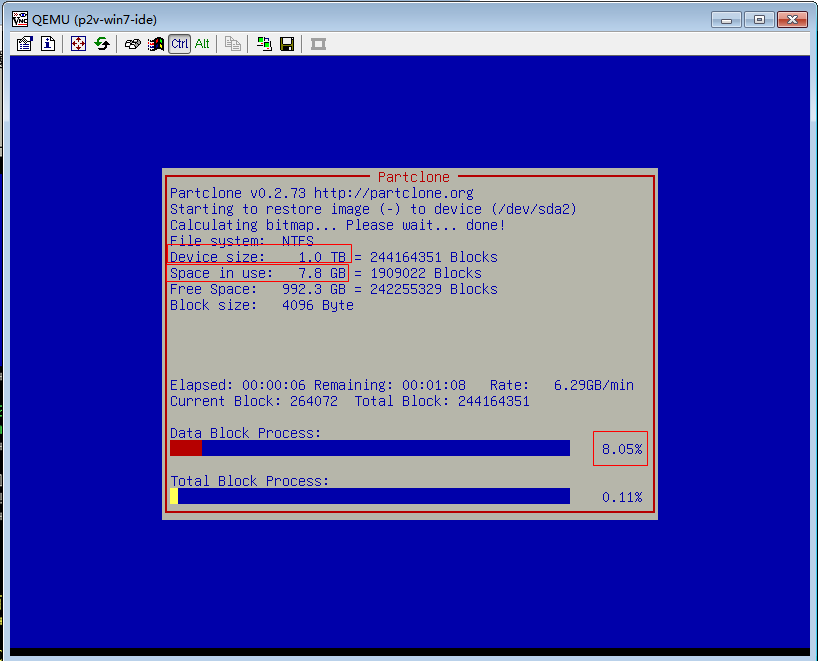Screen dimensions: 818x661
Task: Start a new VNC connection
Action: [x=264, y=44]
